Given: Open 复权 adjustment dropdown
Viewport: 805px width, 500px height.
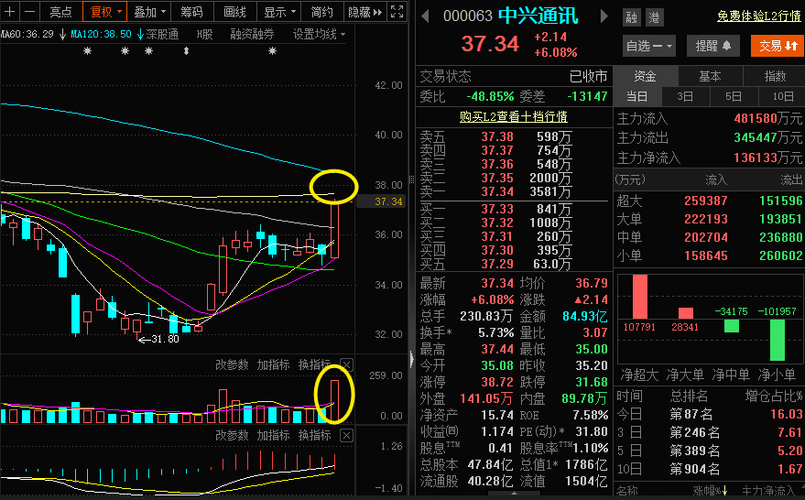Looking at the screenshot, I should coord(105,11).
